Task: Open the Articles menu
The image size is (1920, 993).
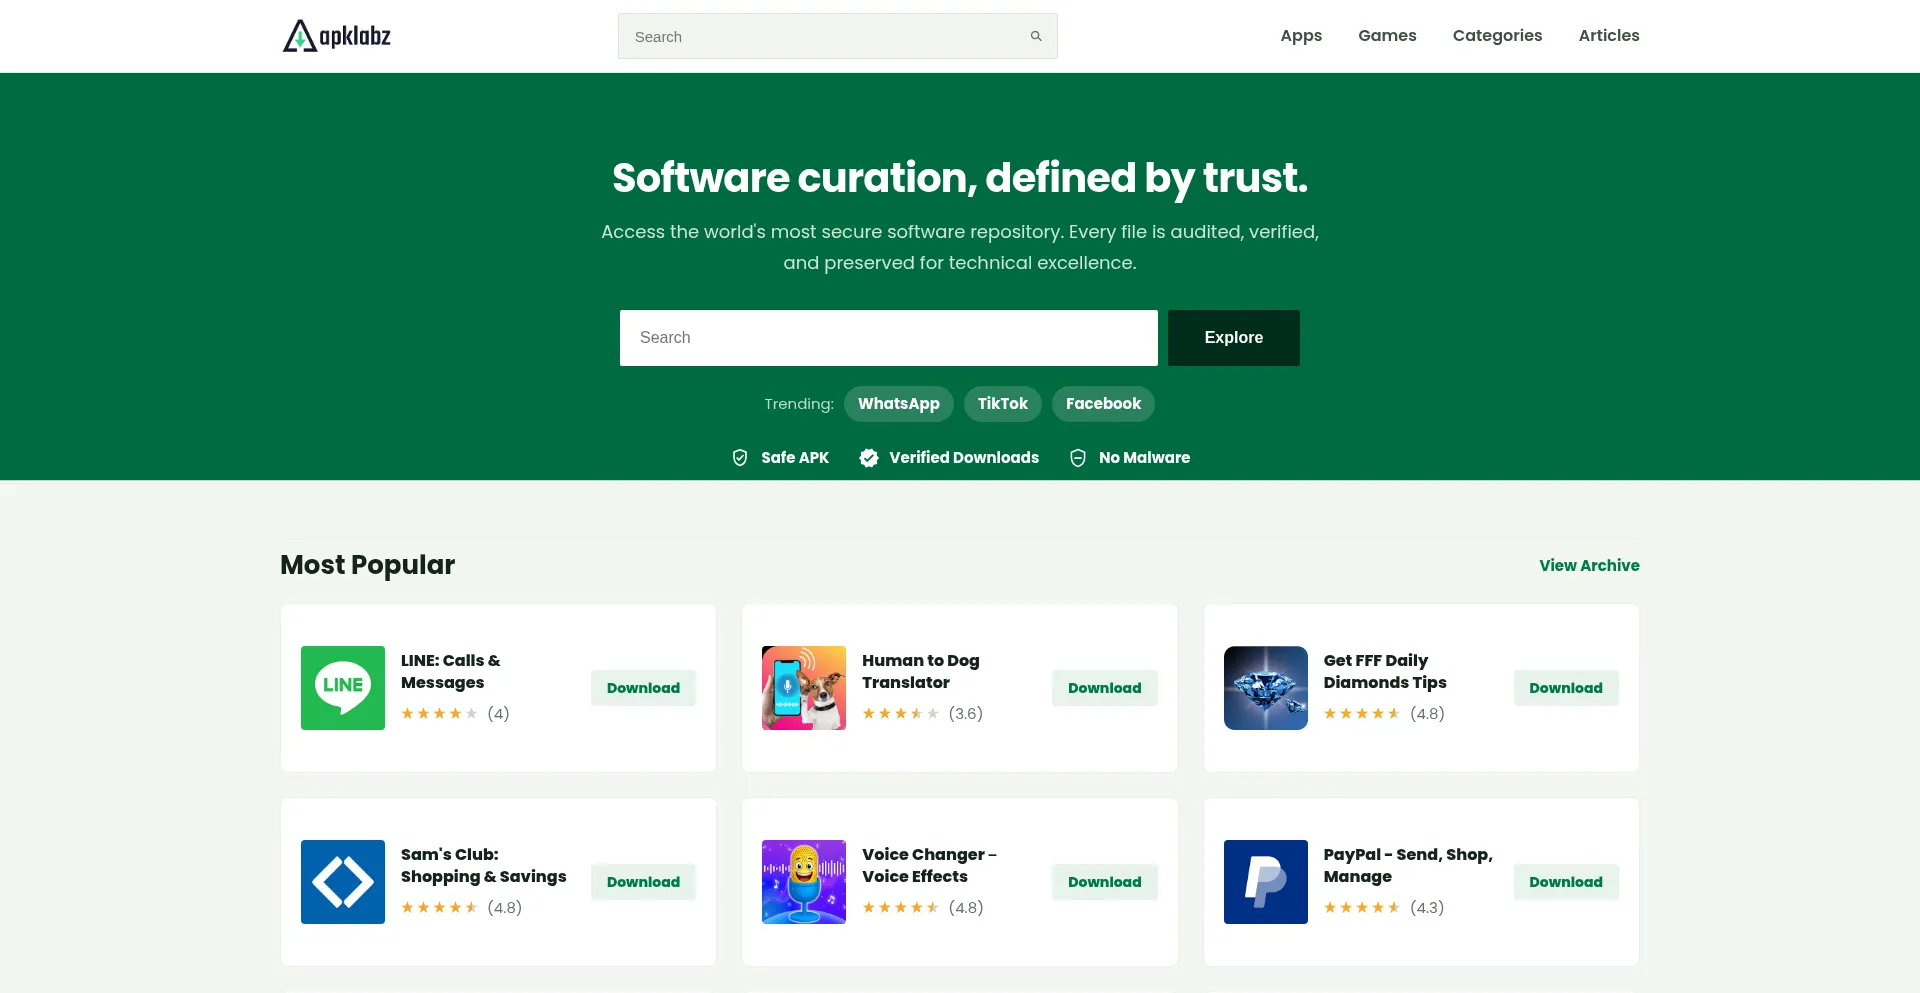Action: tap(1609, 36)
